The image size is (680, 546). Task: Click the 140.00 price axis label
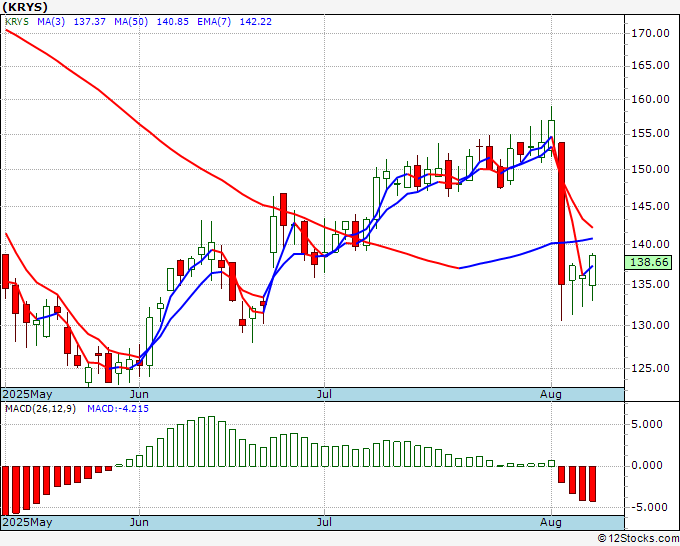[650, 244]
